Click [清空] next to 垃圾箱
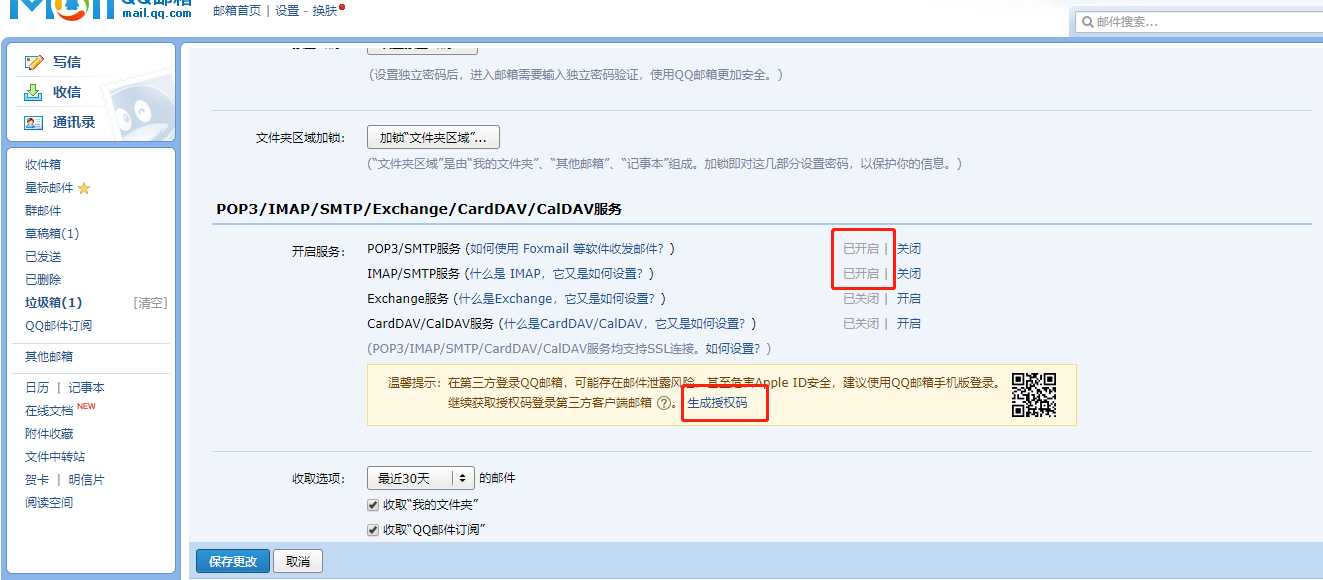1323x580 pixels. pos(150,303)
